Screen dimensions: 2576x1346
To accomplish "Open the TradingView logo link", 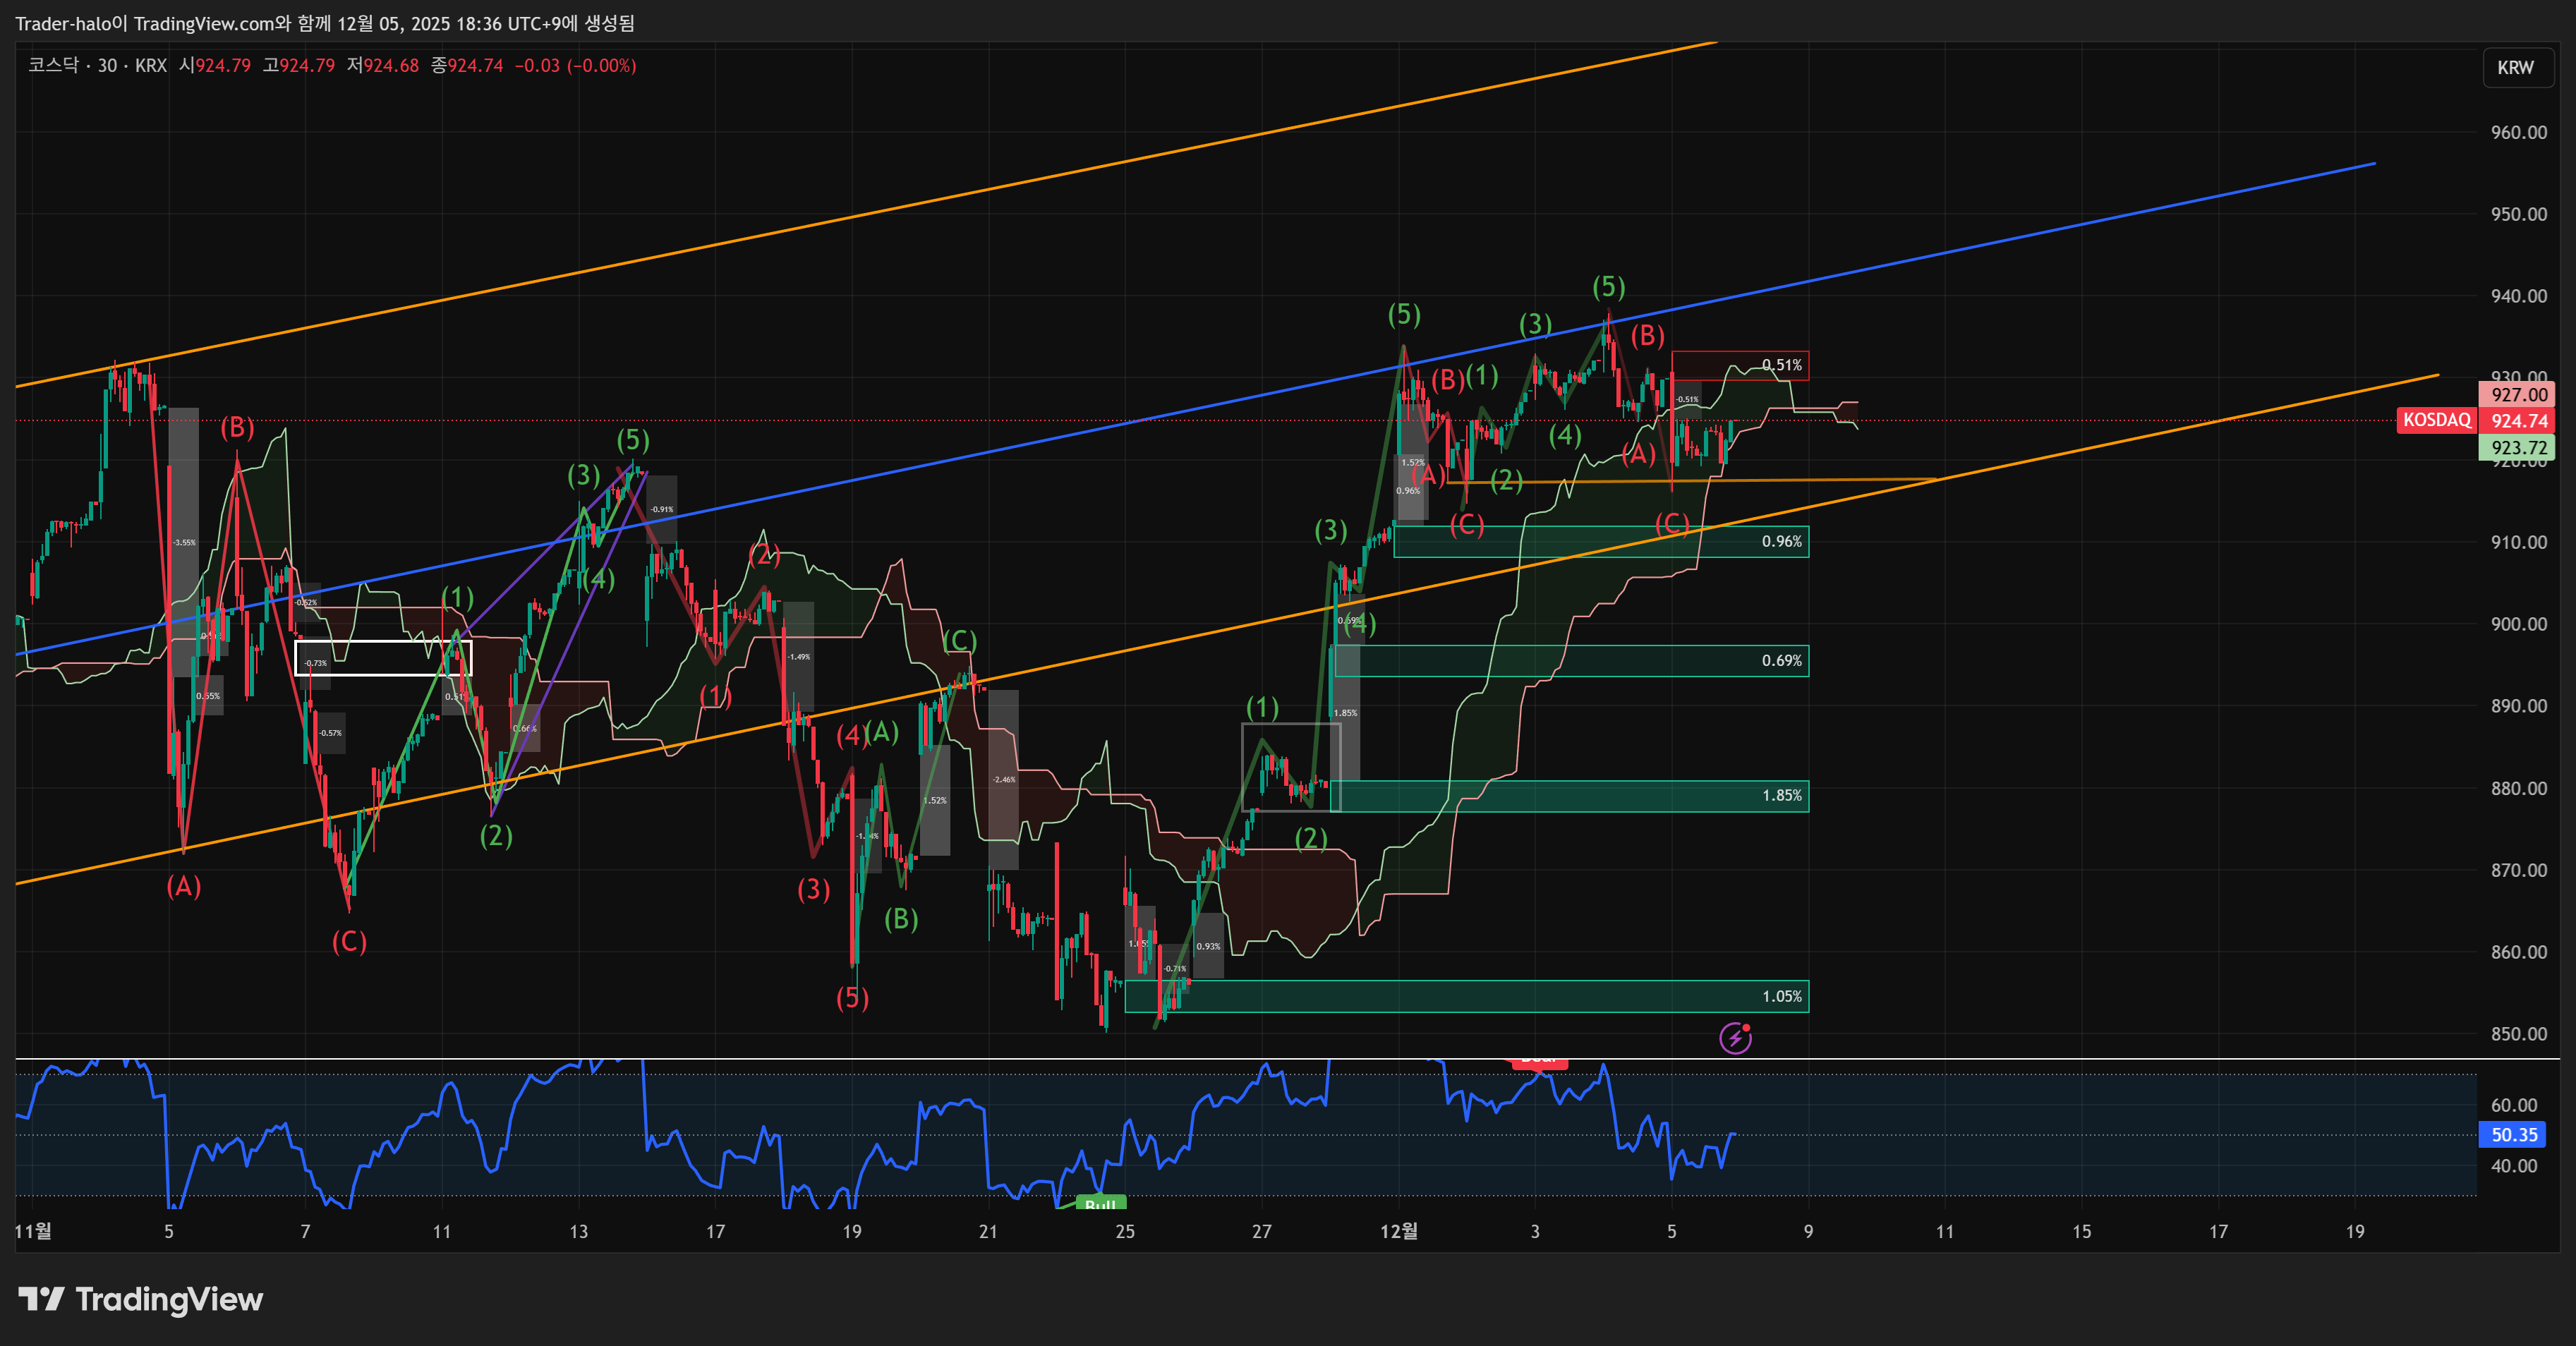I will [141, 1299].
